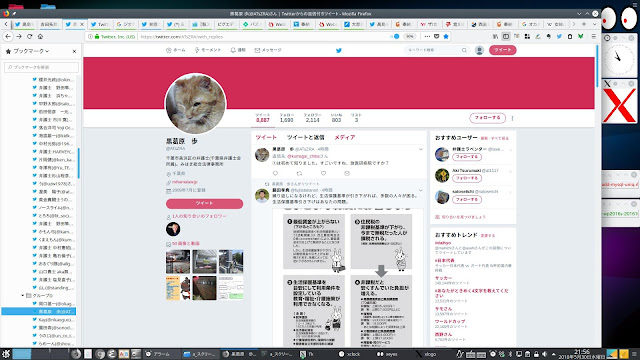Image resolution: width=640 pixels, height=360 pixels.
Task: Select the highlighted 黒葛原 bookmark entry
Action: click(x=39, y=311)
